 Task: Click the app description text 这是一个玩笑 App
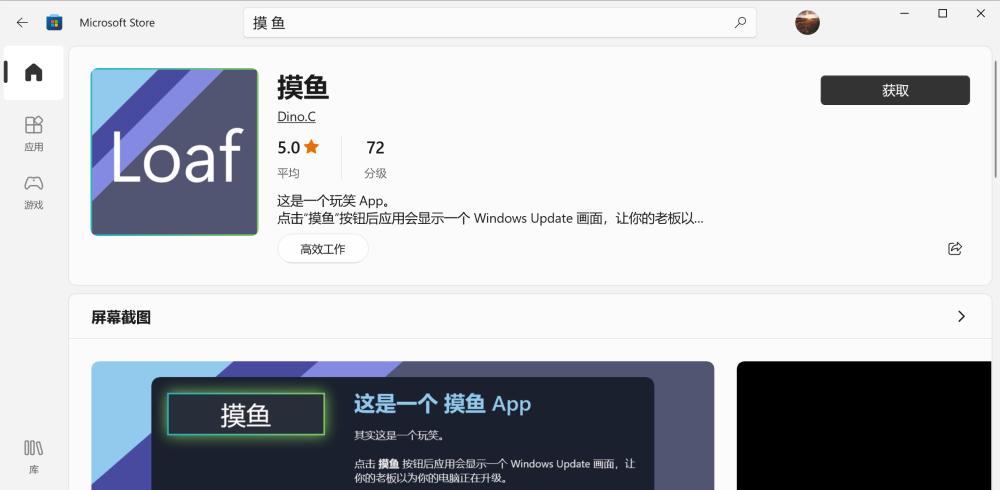tap(334, 201)
